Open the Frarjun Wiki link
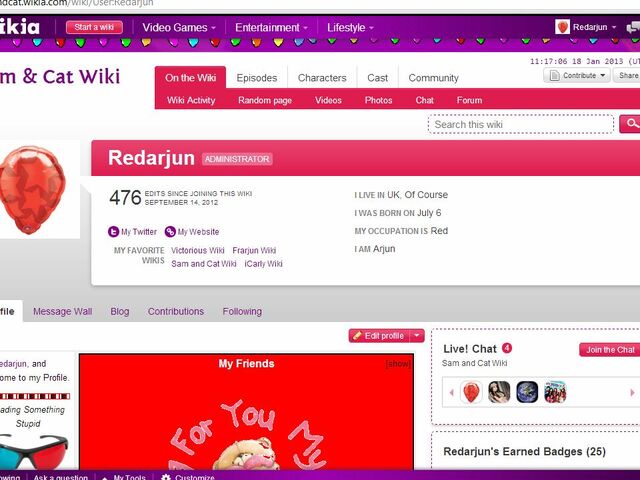 click(x=254, y=250)
